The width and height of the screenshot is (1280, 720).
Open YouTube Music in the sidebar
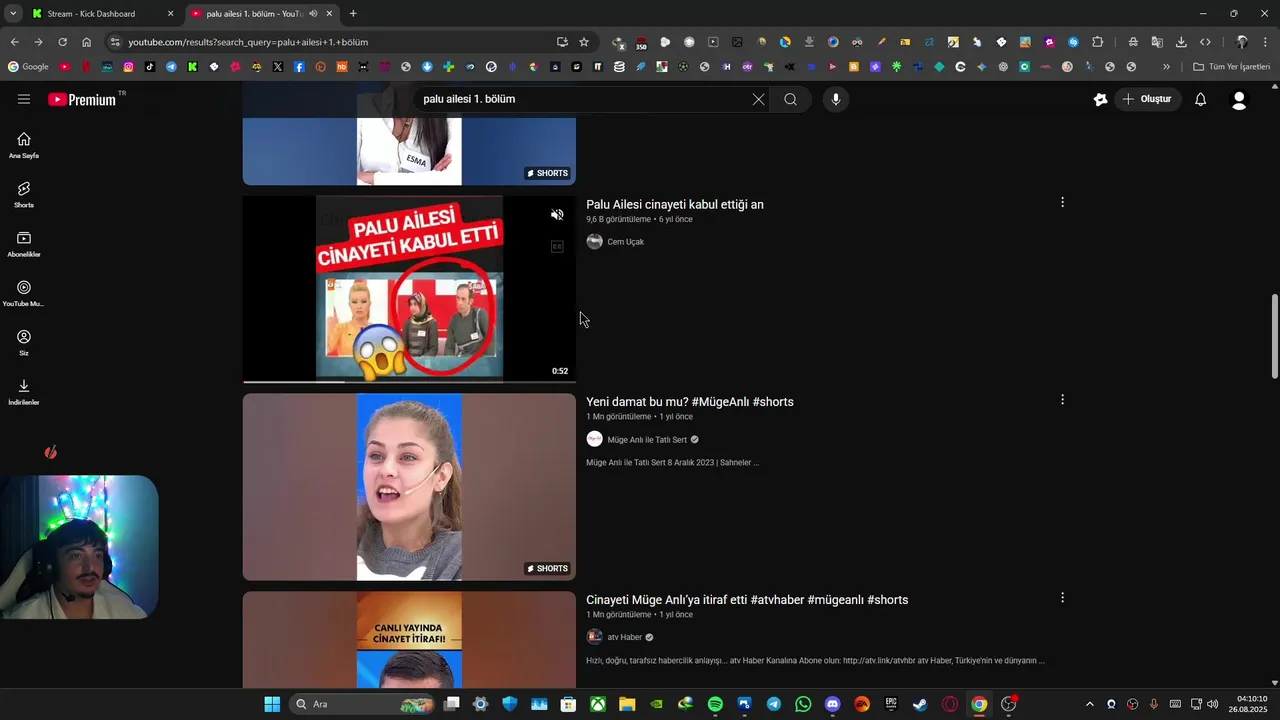pyautogui.click(x=24, y=293)
